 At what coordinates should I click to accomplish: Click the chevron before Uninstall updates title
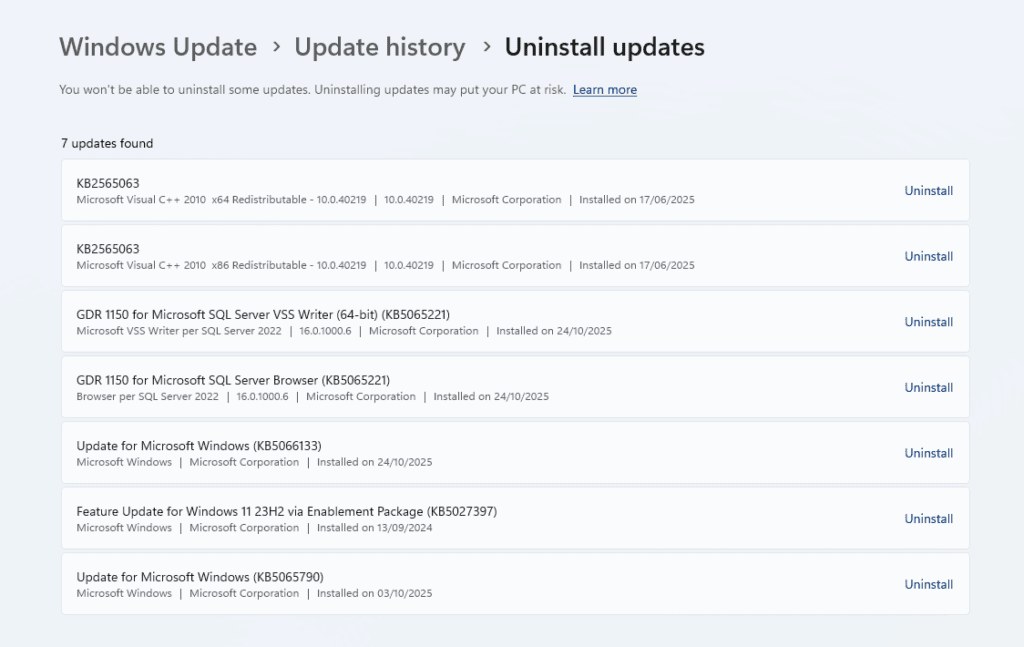coord(486,47)
